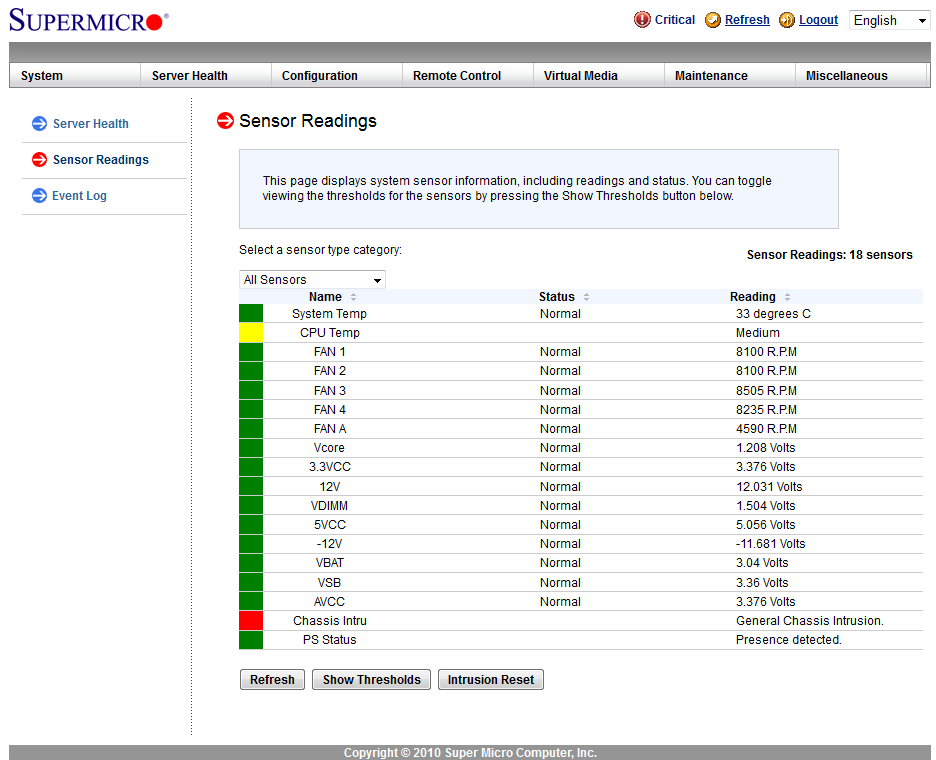The height and width of the screenshot is (760, 936).
Task: Click 'Sensor Readings: 18 sensors' count text
Action: click(829, 255)
